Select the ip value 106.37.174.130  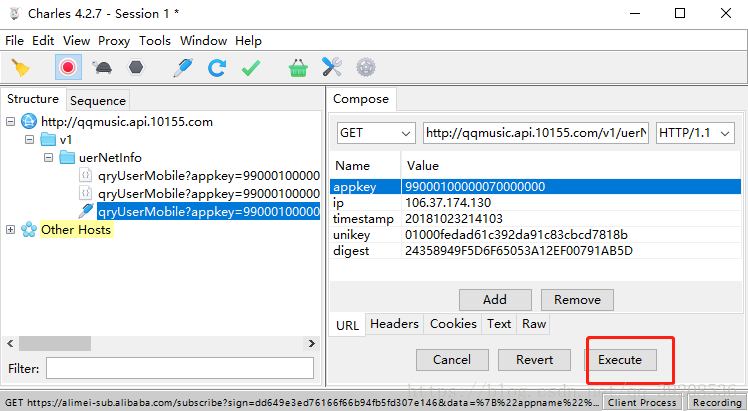tap(571, 203)
